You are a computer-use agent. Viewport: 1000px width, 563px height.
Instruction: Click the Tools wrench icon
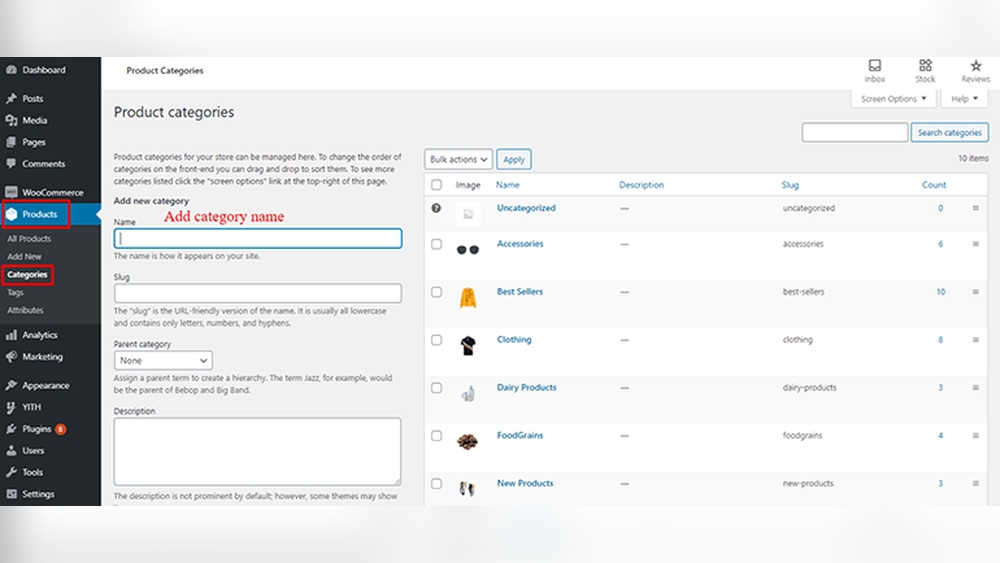[x=11, y=472]
